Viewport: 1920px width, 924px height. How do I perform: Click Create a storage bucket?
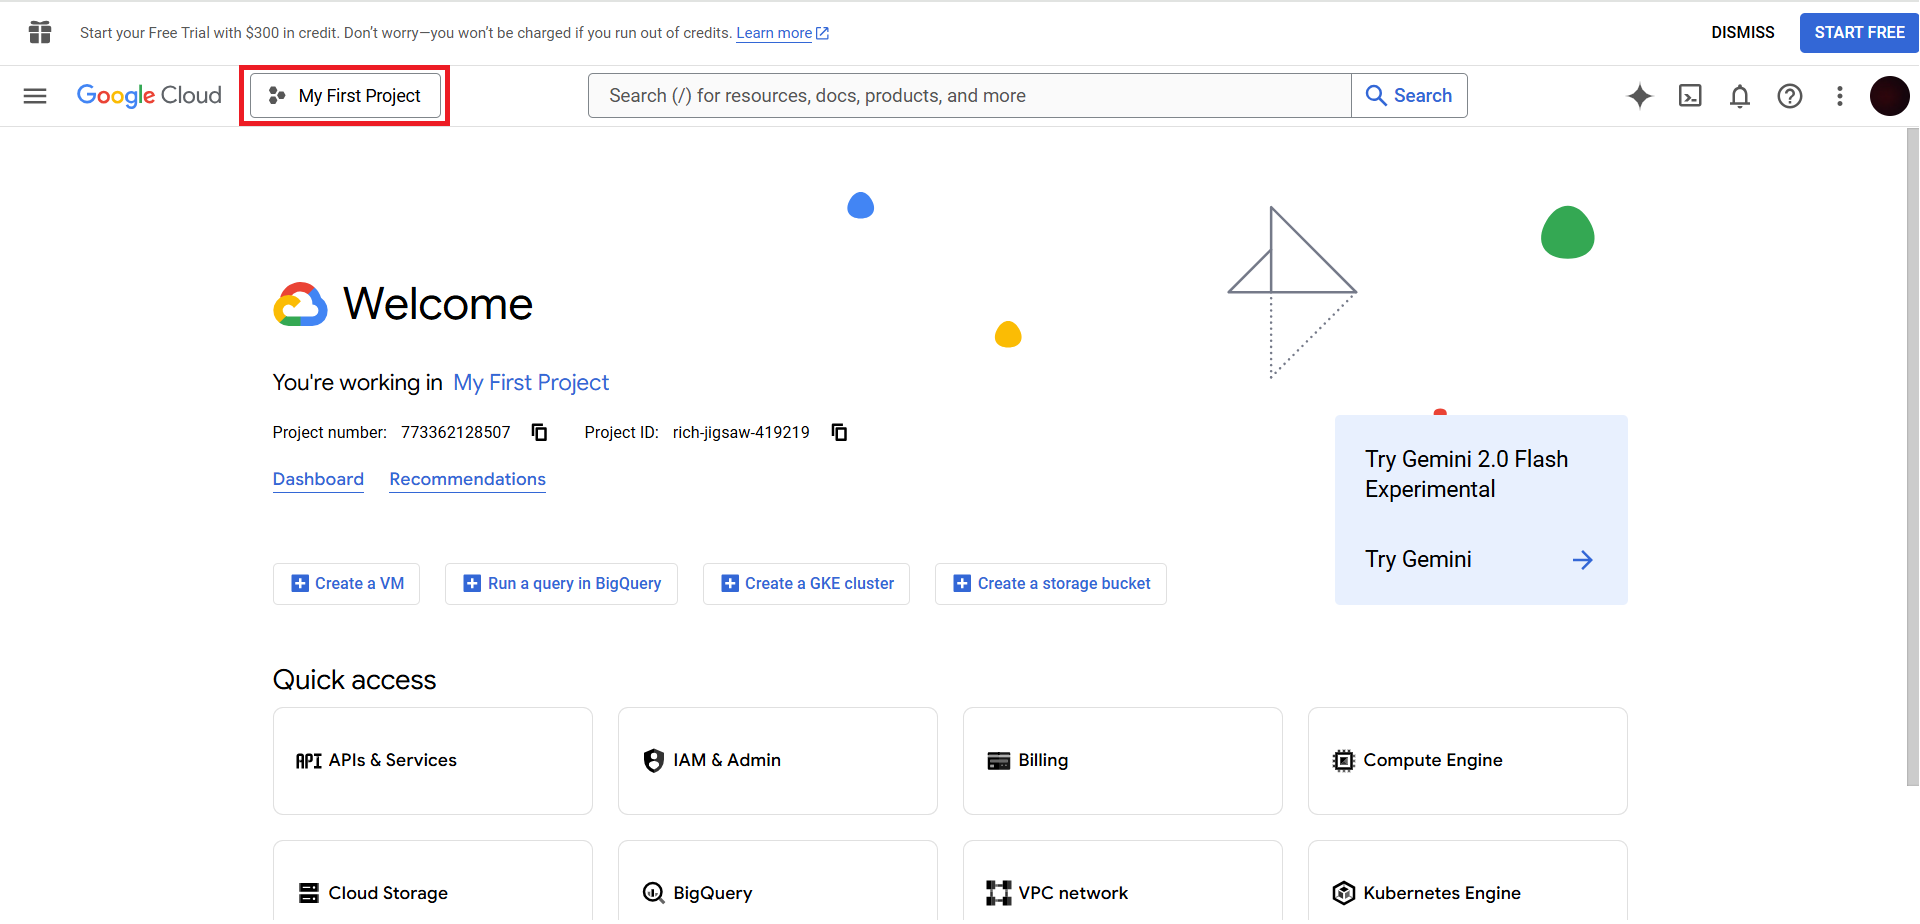pos(1051,584)
